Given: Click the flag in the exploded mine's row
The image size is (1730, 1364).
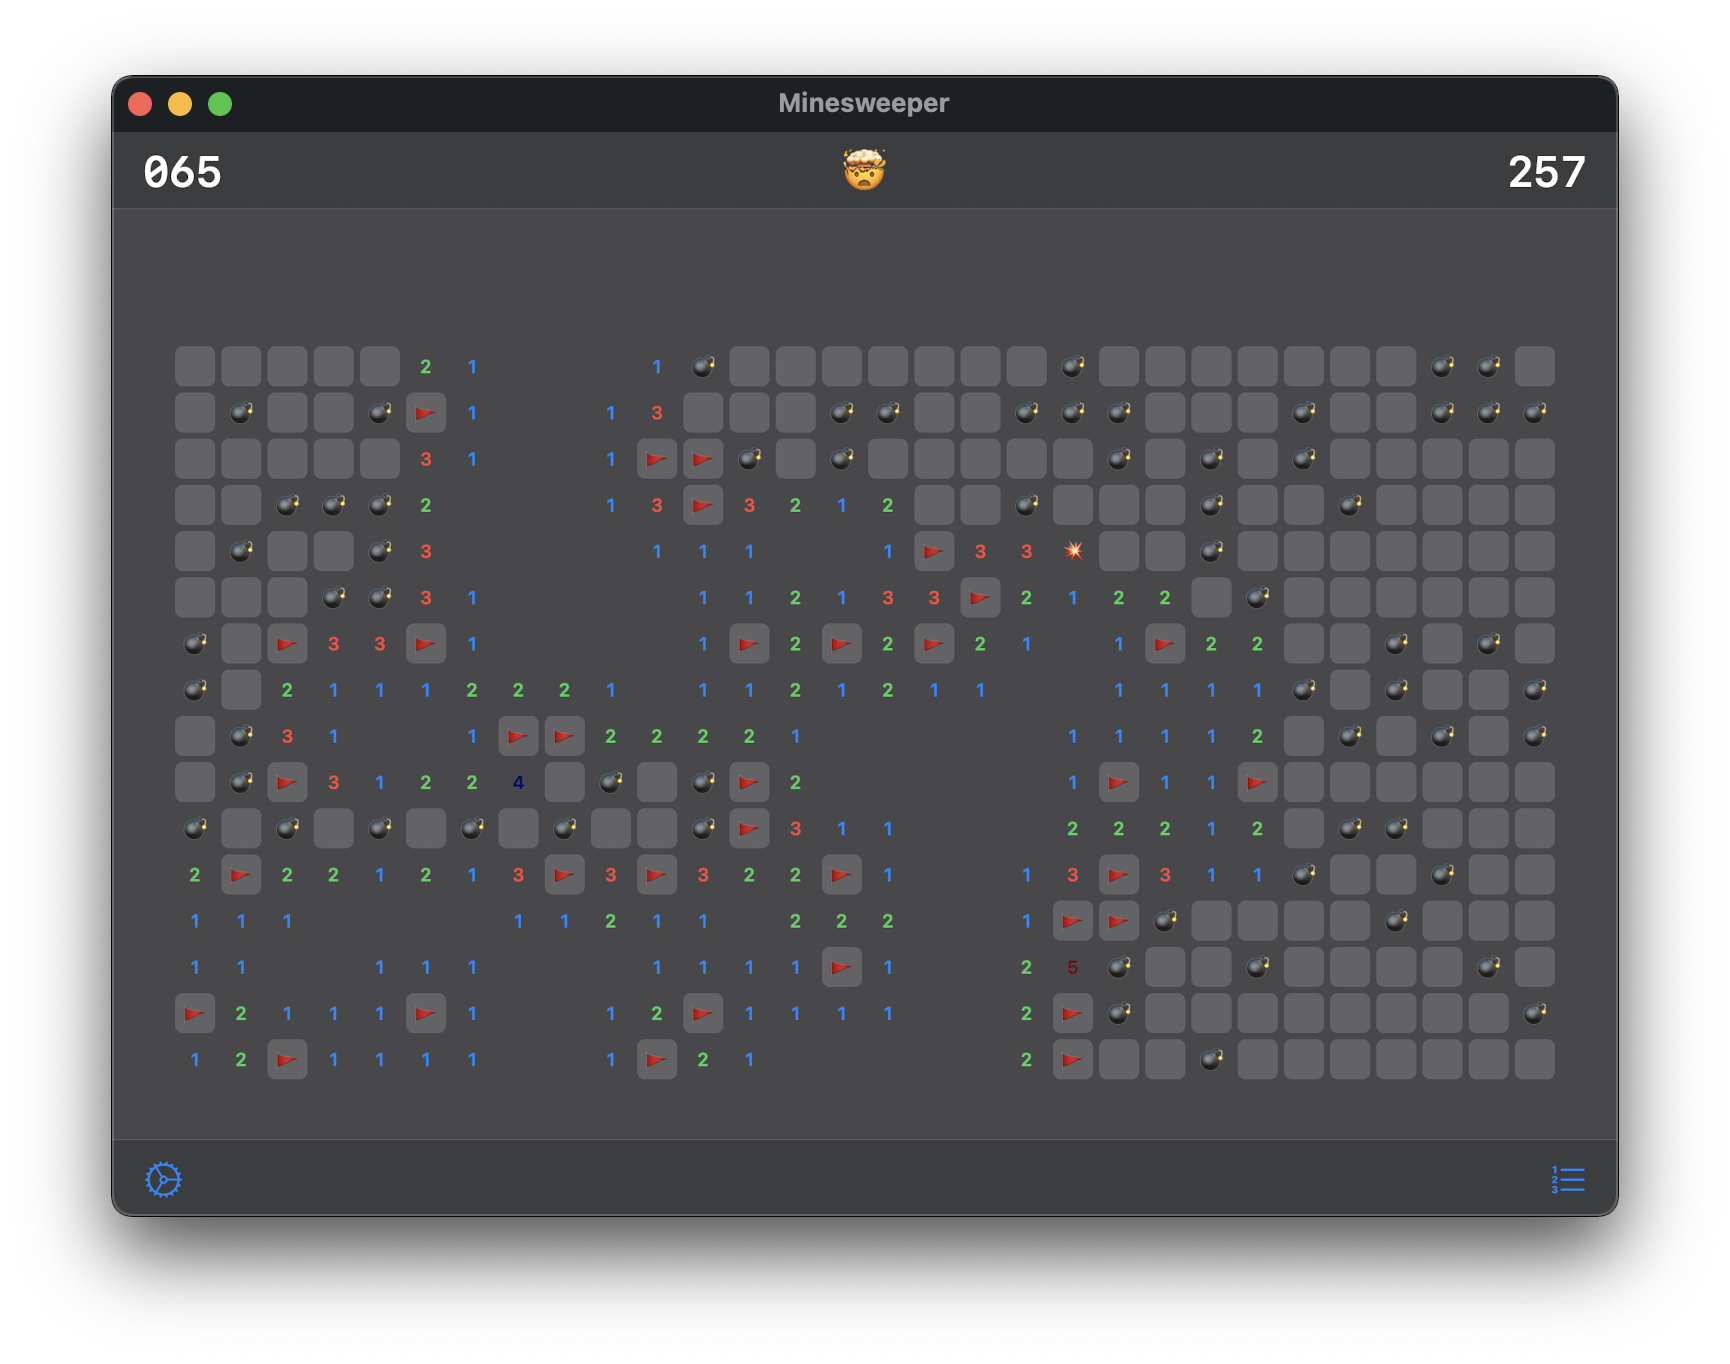Looking at the screenshot, I should (934, 551).
